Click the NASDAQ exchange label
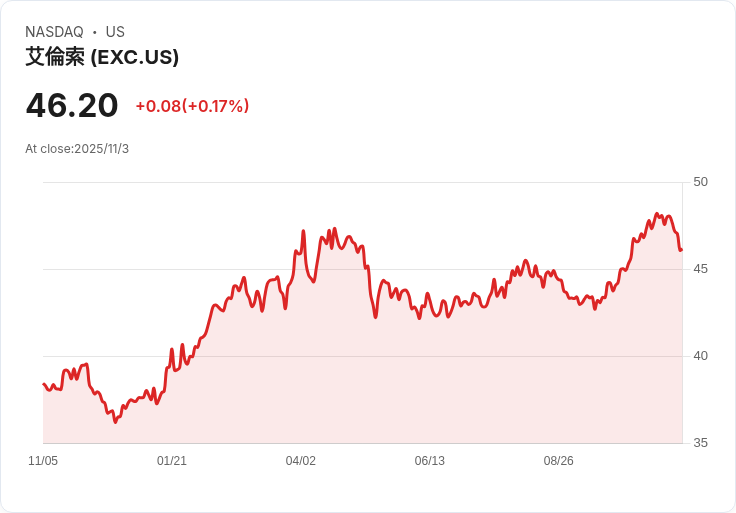 (x=54, y=32)
